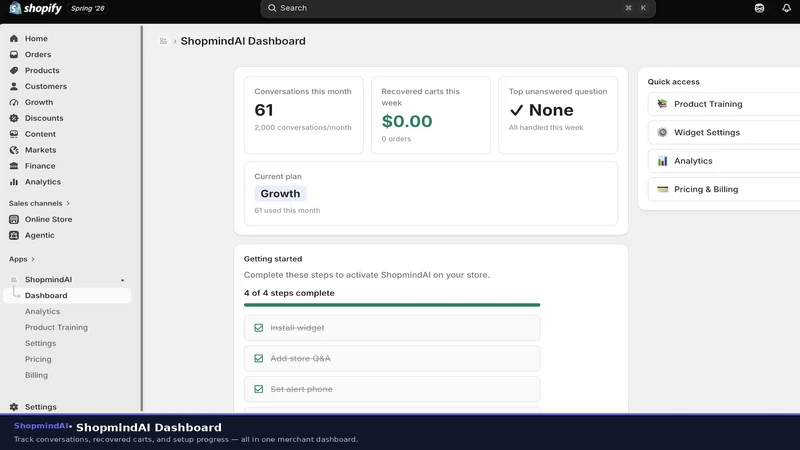800x450 pixels.
Task: Click the setup steps progress bar
Action: pyautogui.click(x=392, y=305)
